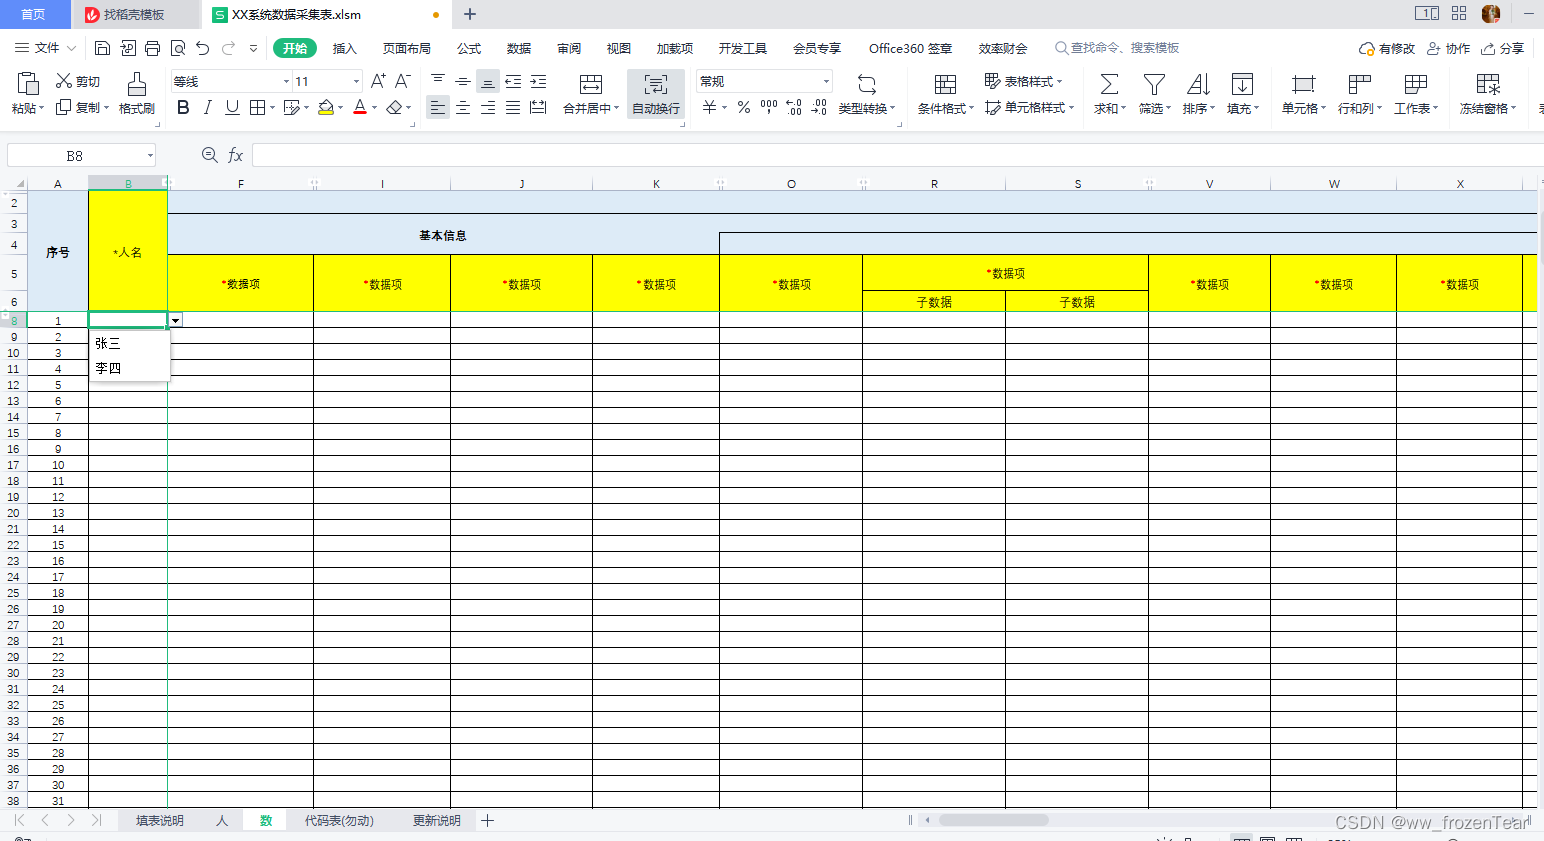Click the zoom magnifier beside formula bar
Image resolution: width=1544 pixels, height=841 pixels.
coord(210,155)
